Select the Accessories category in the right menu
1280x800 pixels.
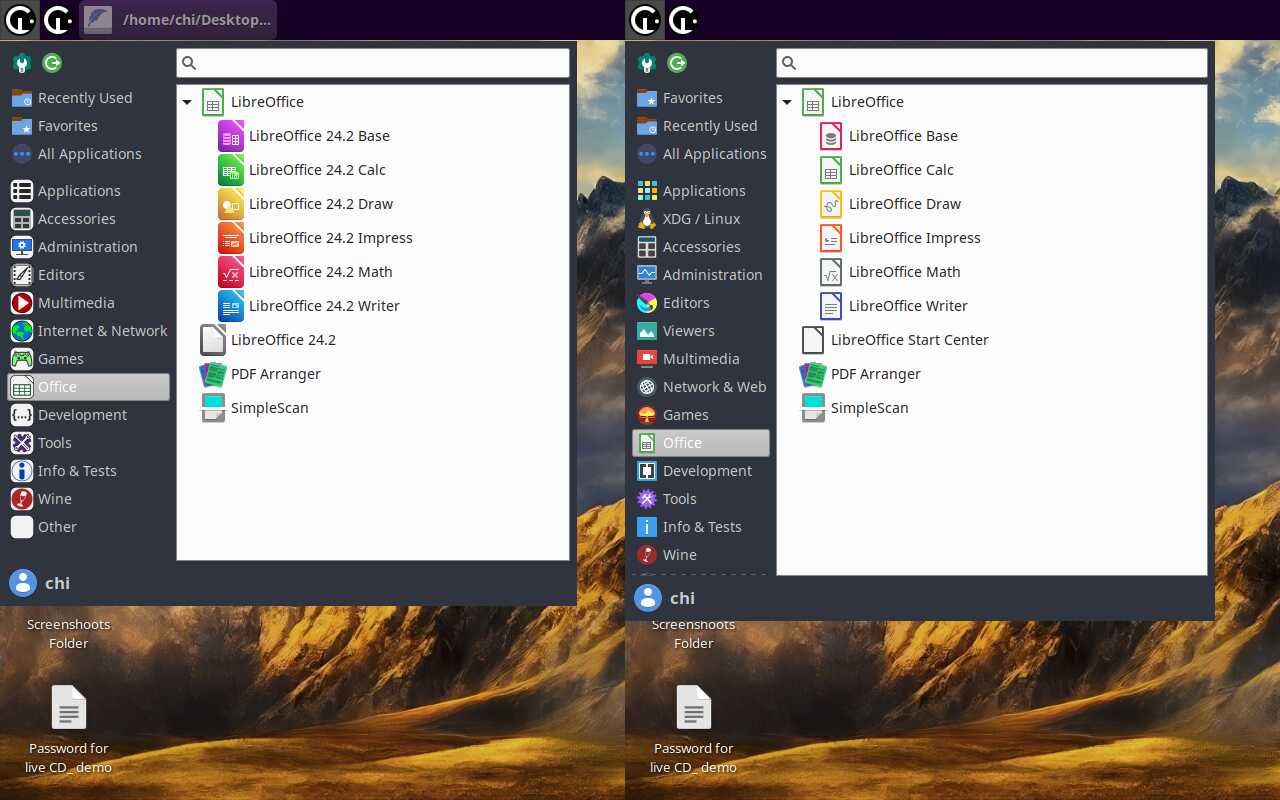(701, 247)
